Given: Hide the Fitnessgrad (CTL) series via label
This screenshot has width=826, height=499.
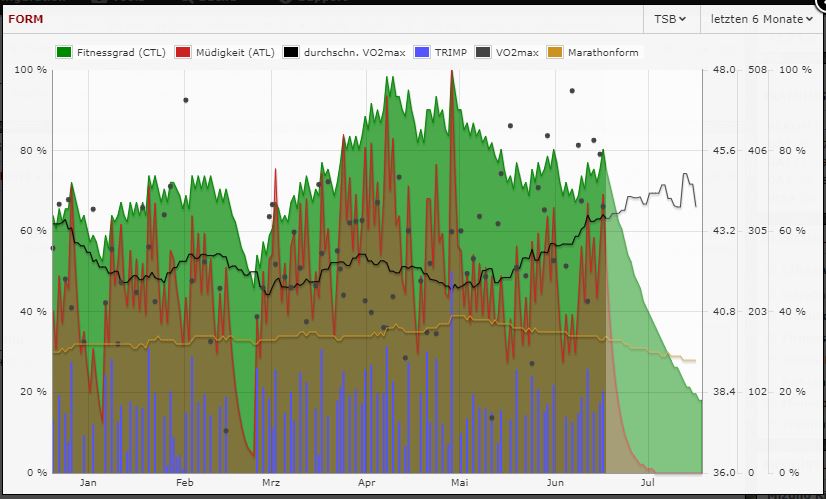Looking at the screenshot, I should tap(121, 52).
